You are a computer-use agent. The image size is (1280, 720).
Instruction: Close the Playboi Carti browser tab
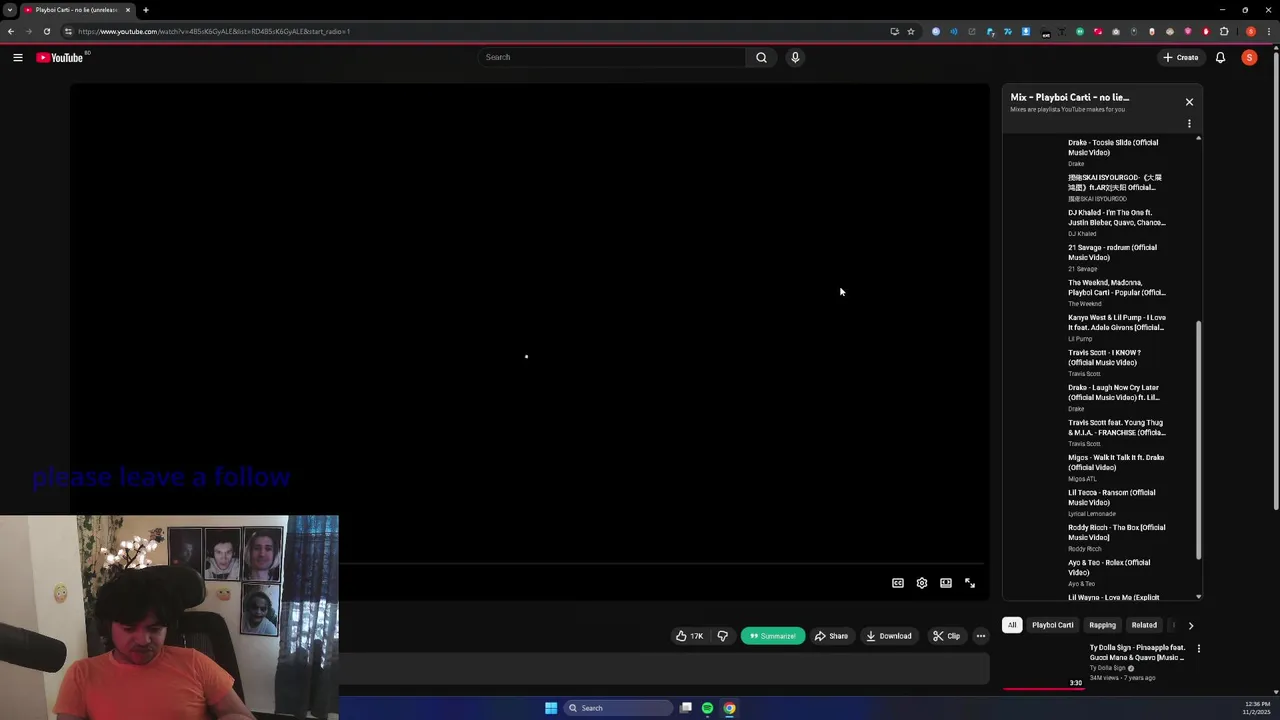point(128,10)
